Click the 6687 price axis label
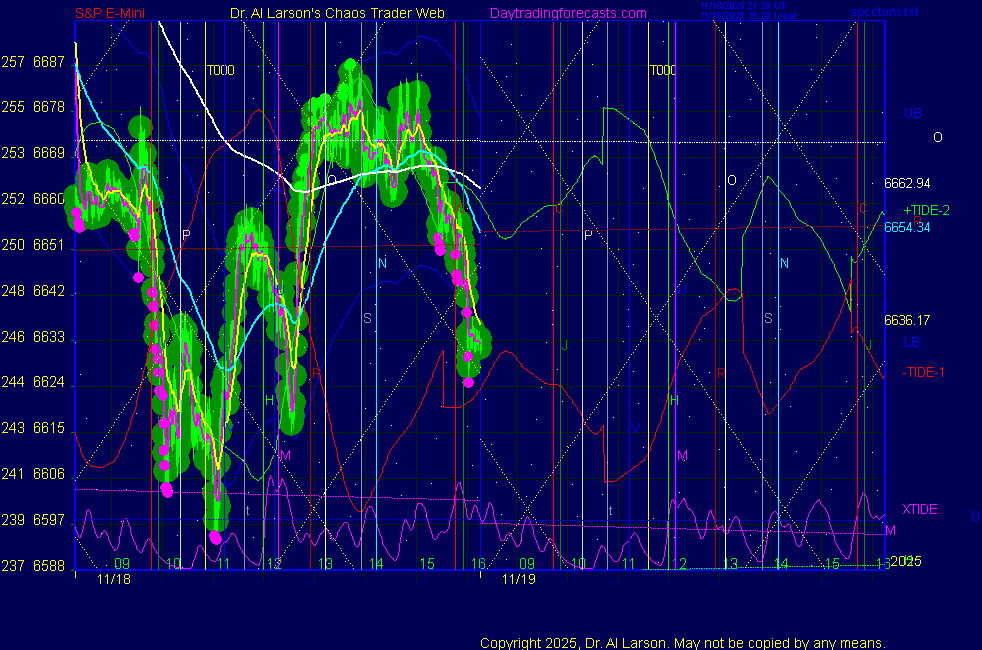982x650 pixels. 48,62
